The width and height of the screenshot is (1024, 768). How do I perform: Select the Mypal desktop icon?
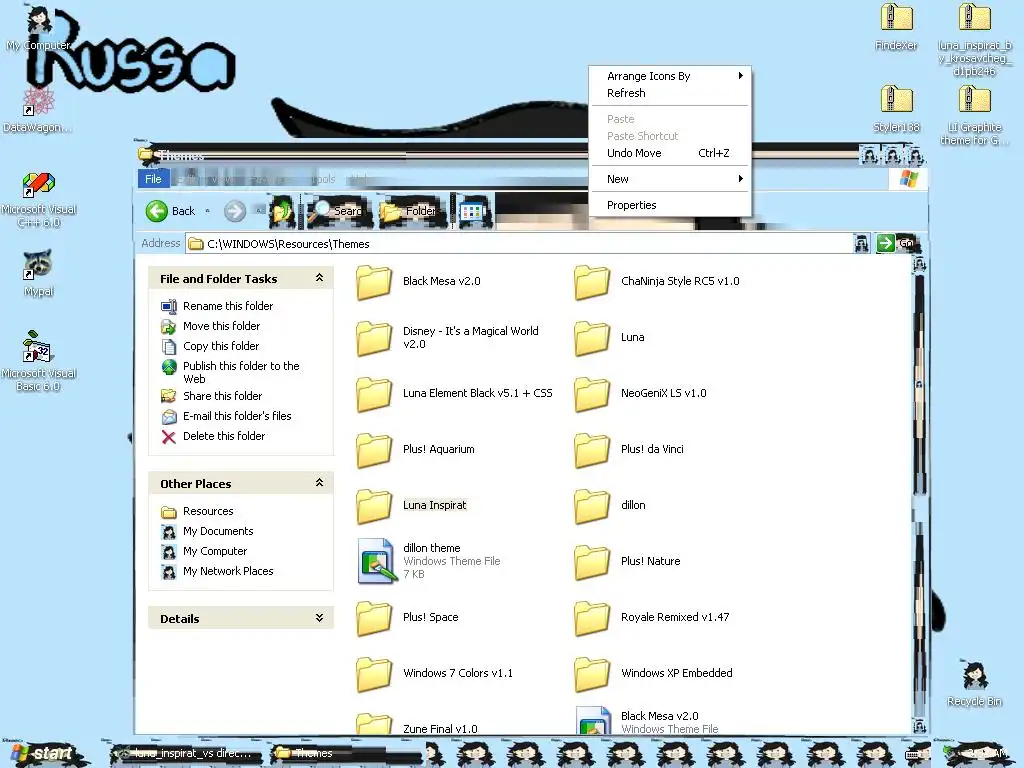click(x=39, y=273)
